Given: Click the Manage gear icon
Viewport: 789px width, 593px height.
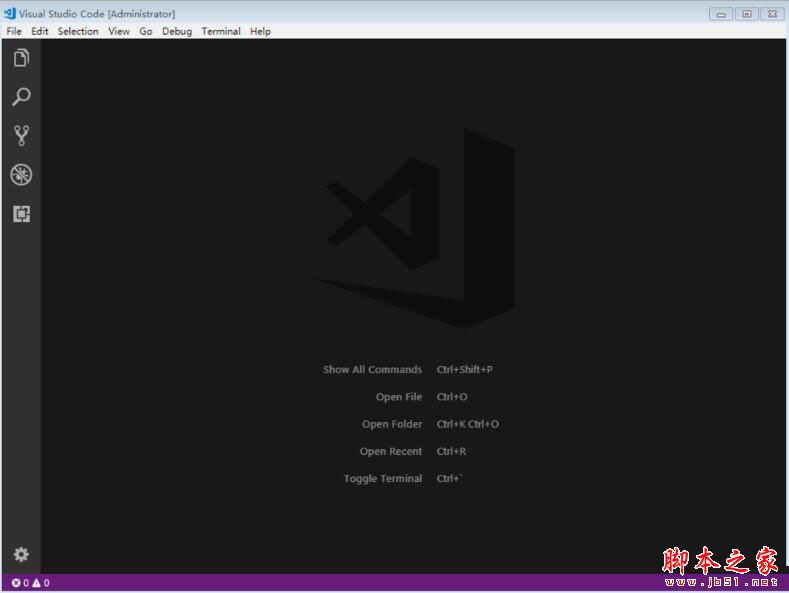Looking at the screenshot, I should pos(21,554).
